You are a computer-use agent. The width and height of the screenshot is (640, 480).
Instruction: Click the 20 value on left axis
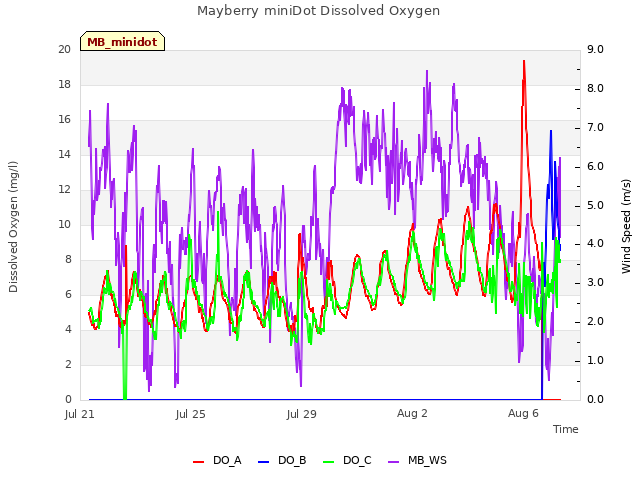pyautogui.click(x=64, y=49)
